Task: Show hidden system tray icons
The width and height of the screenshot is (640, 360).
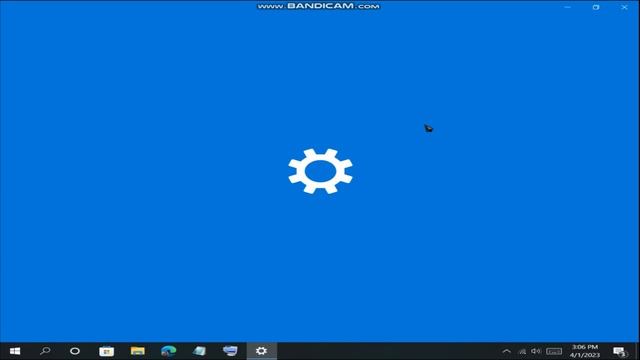Action: tap(507, 351)
